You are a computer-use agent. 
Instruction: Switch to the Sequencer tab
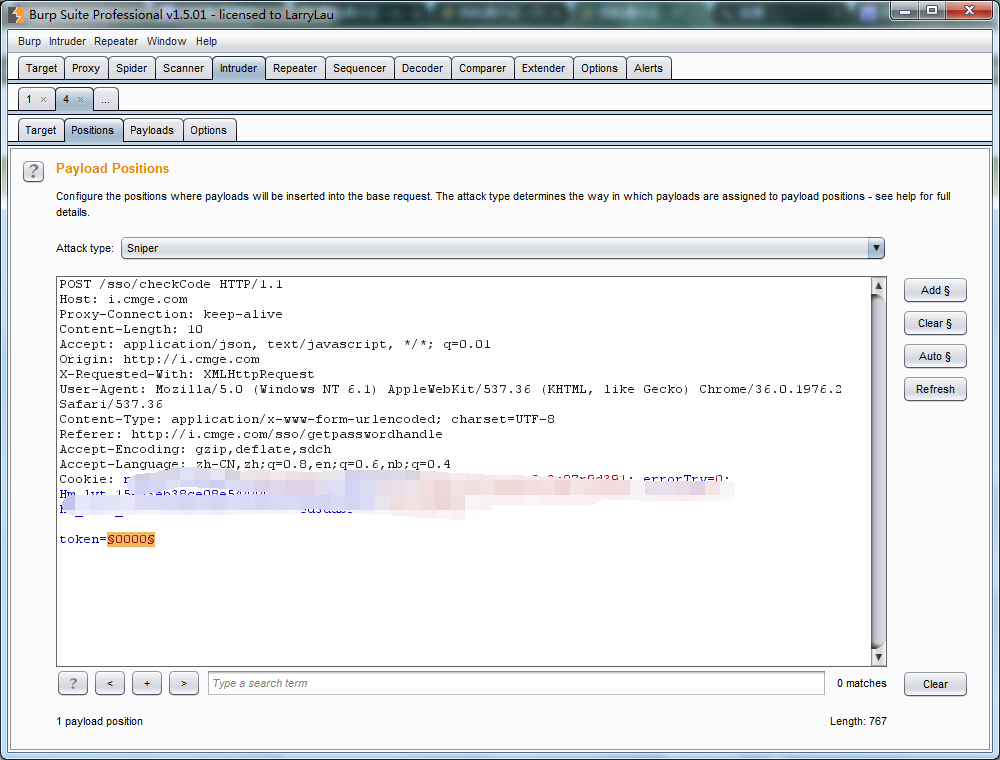point(360,68)
